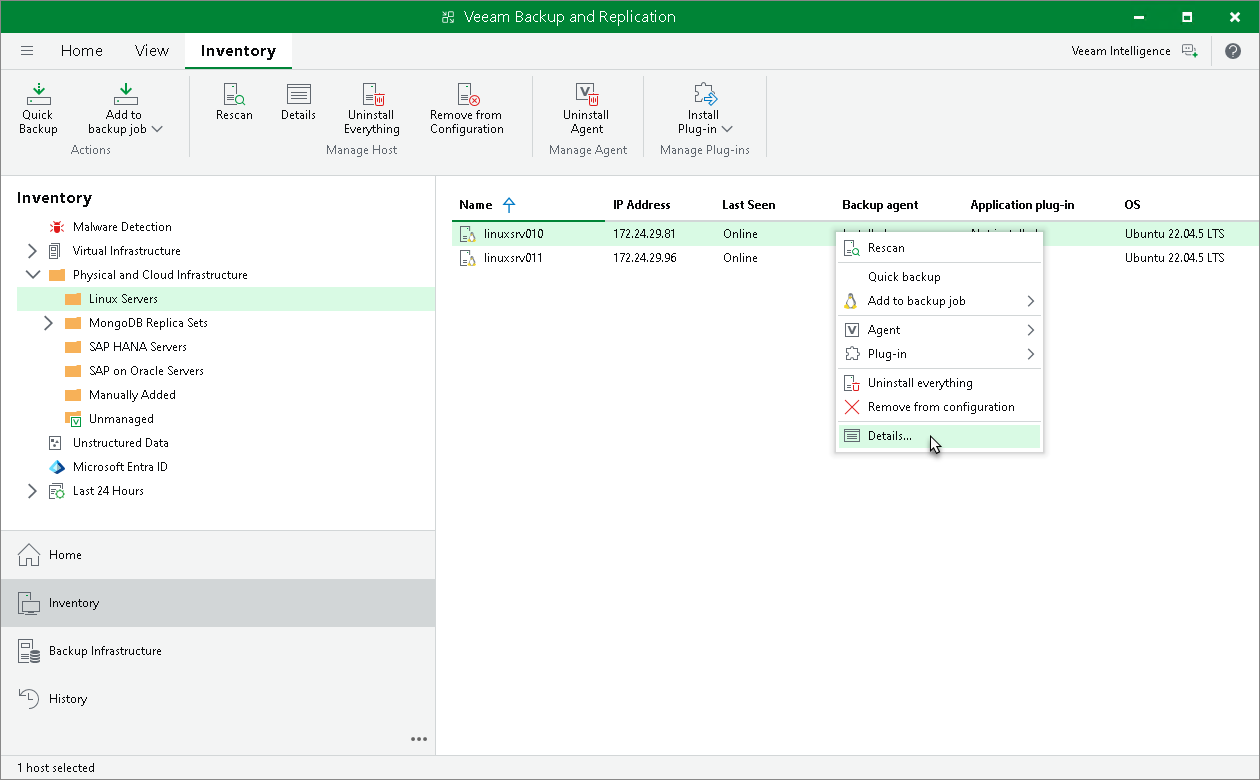Collapse the Physical and Cloud Infrastructure node
Image resolution: width=1260 pixels, height=780 pixels.
(32, 275)
